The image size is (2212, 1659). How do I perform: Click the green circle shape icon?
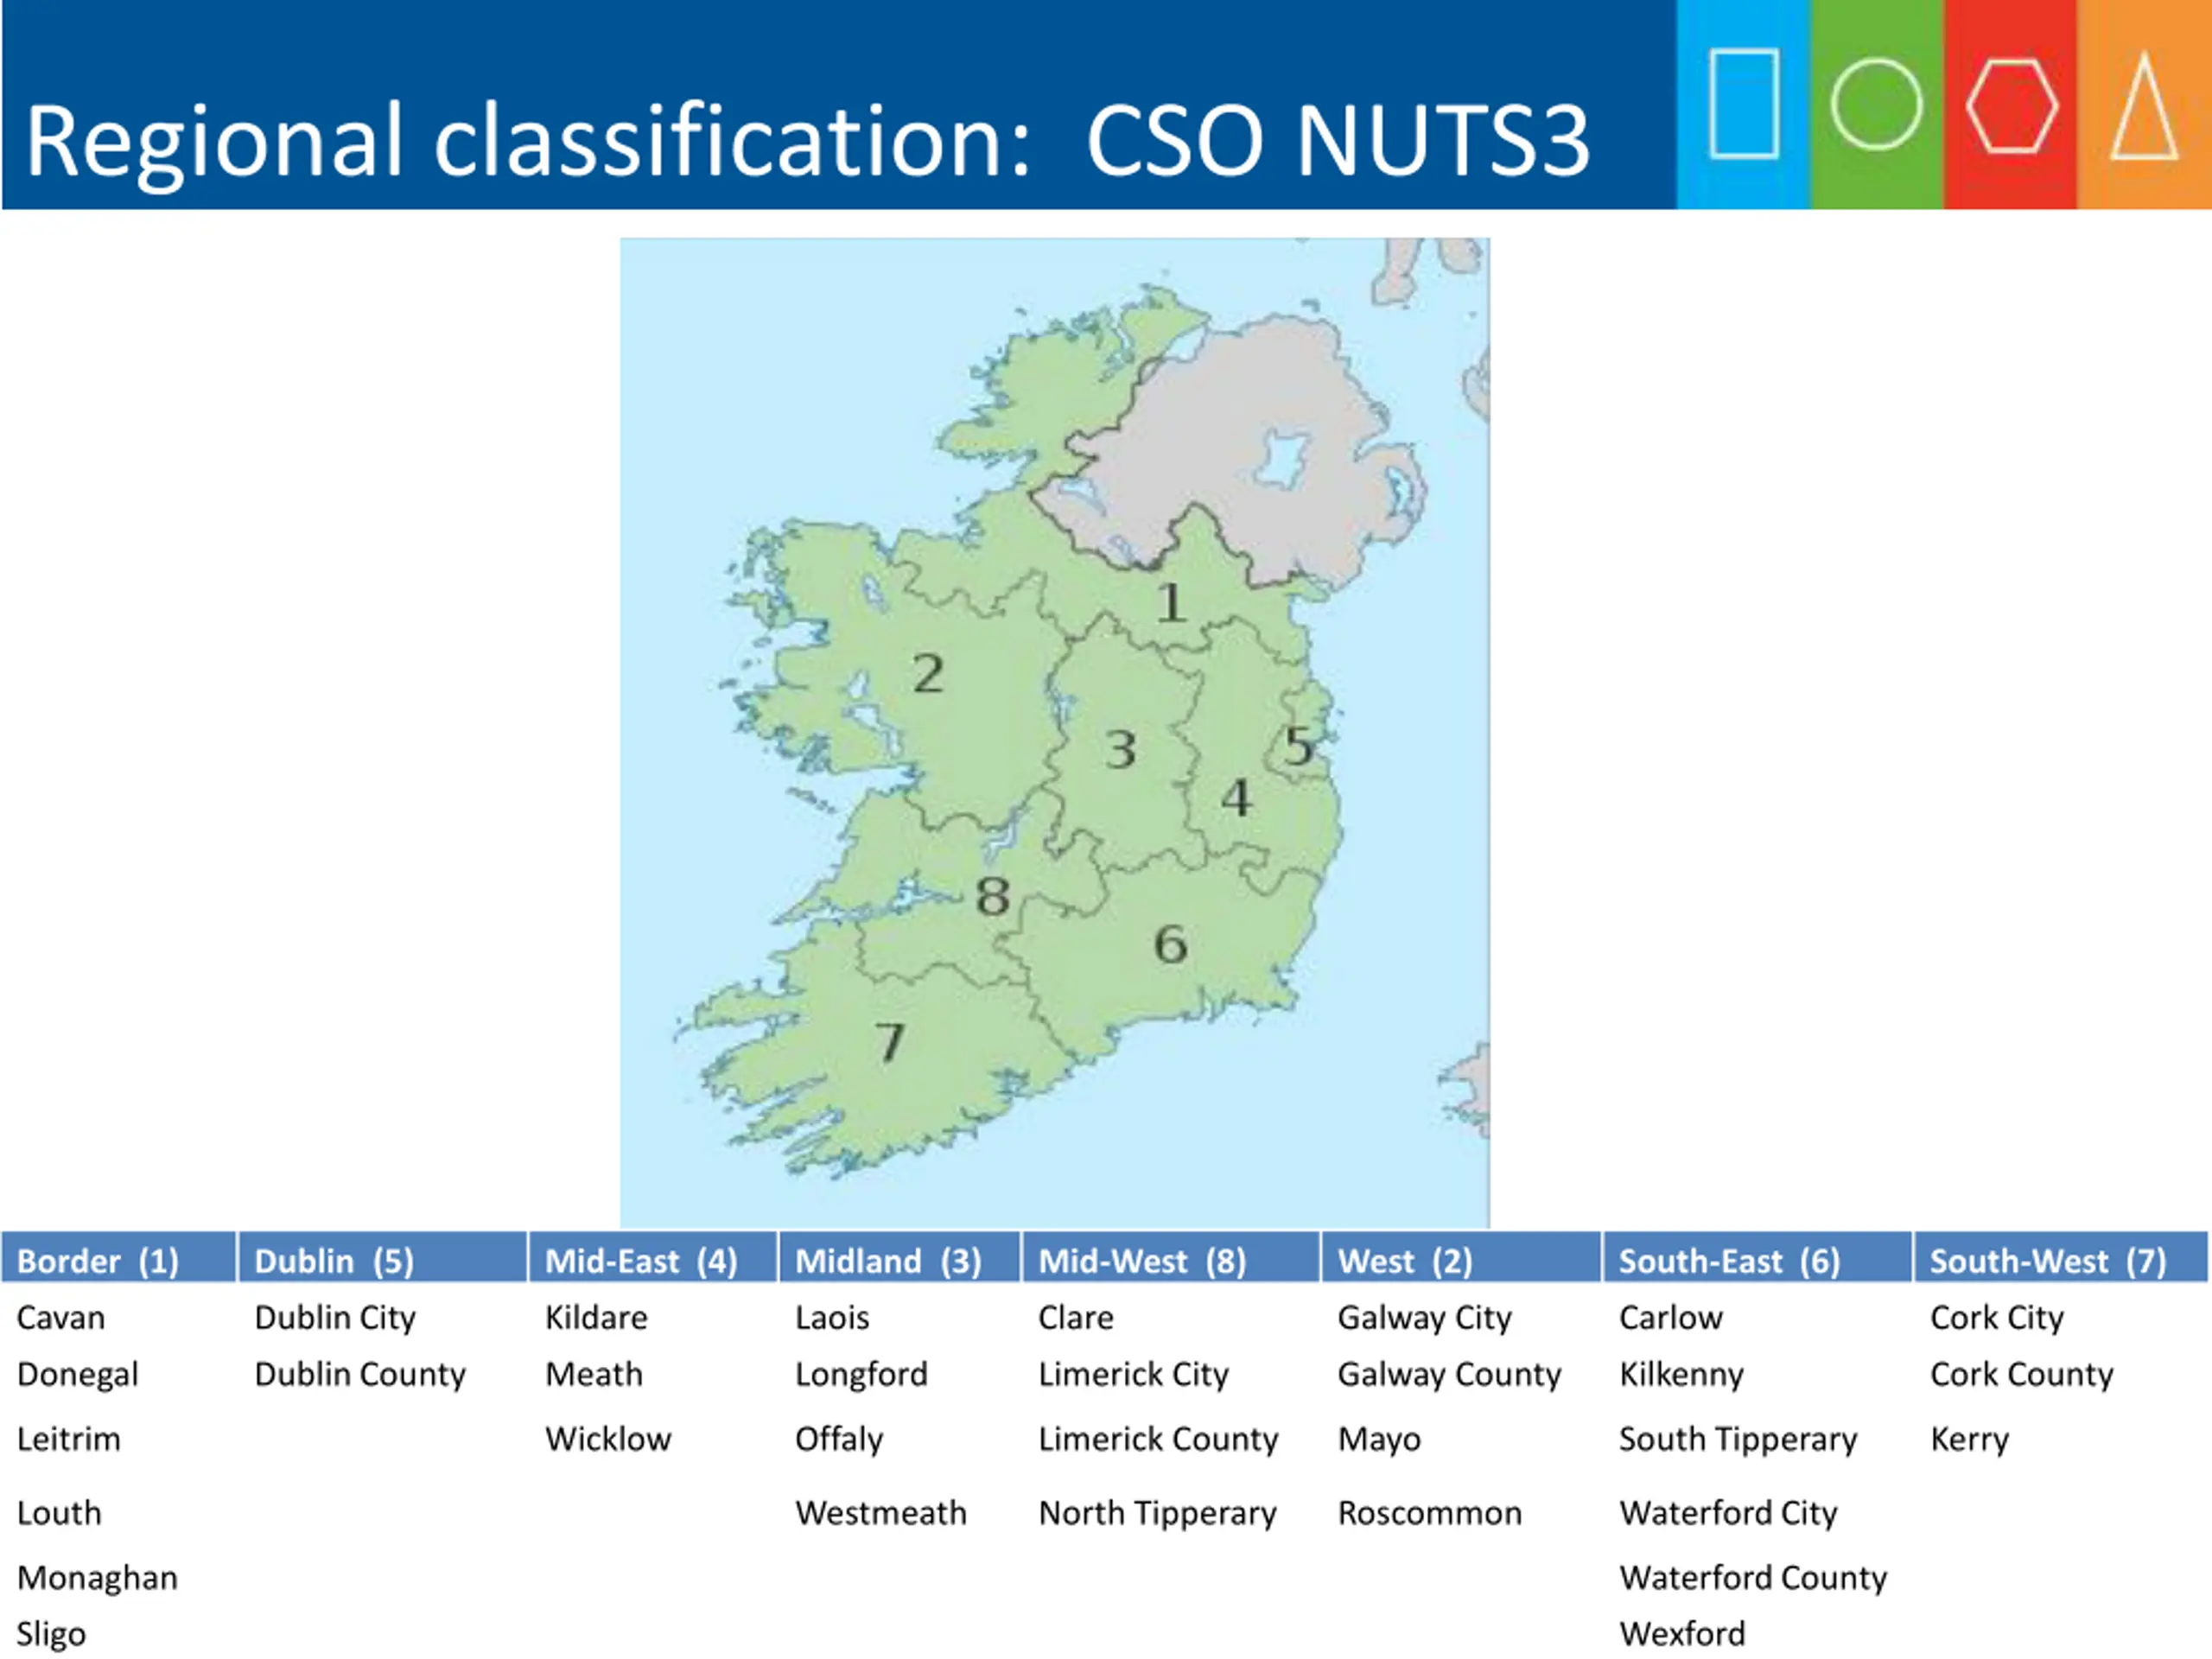click(1876, 104)
